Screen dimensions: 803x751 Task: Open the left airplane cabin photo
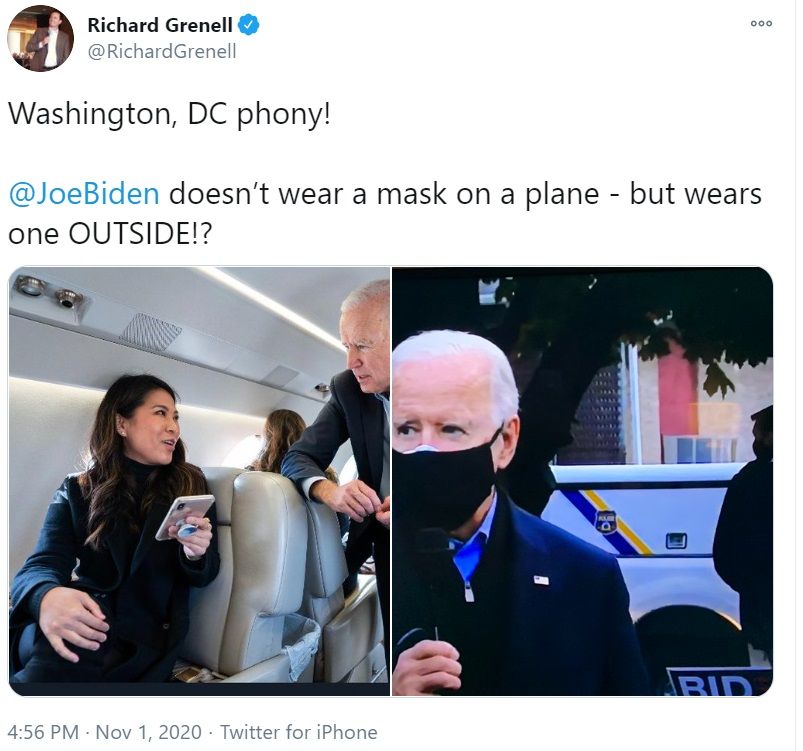point(199,481)
